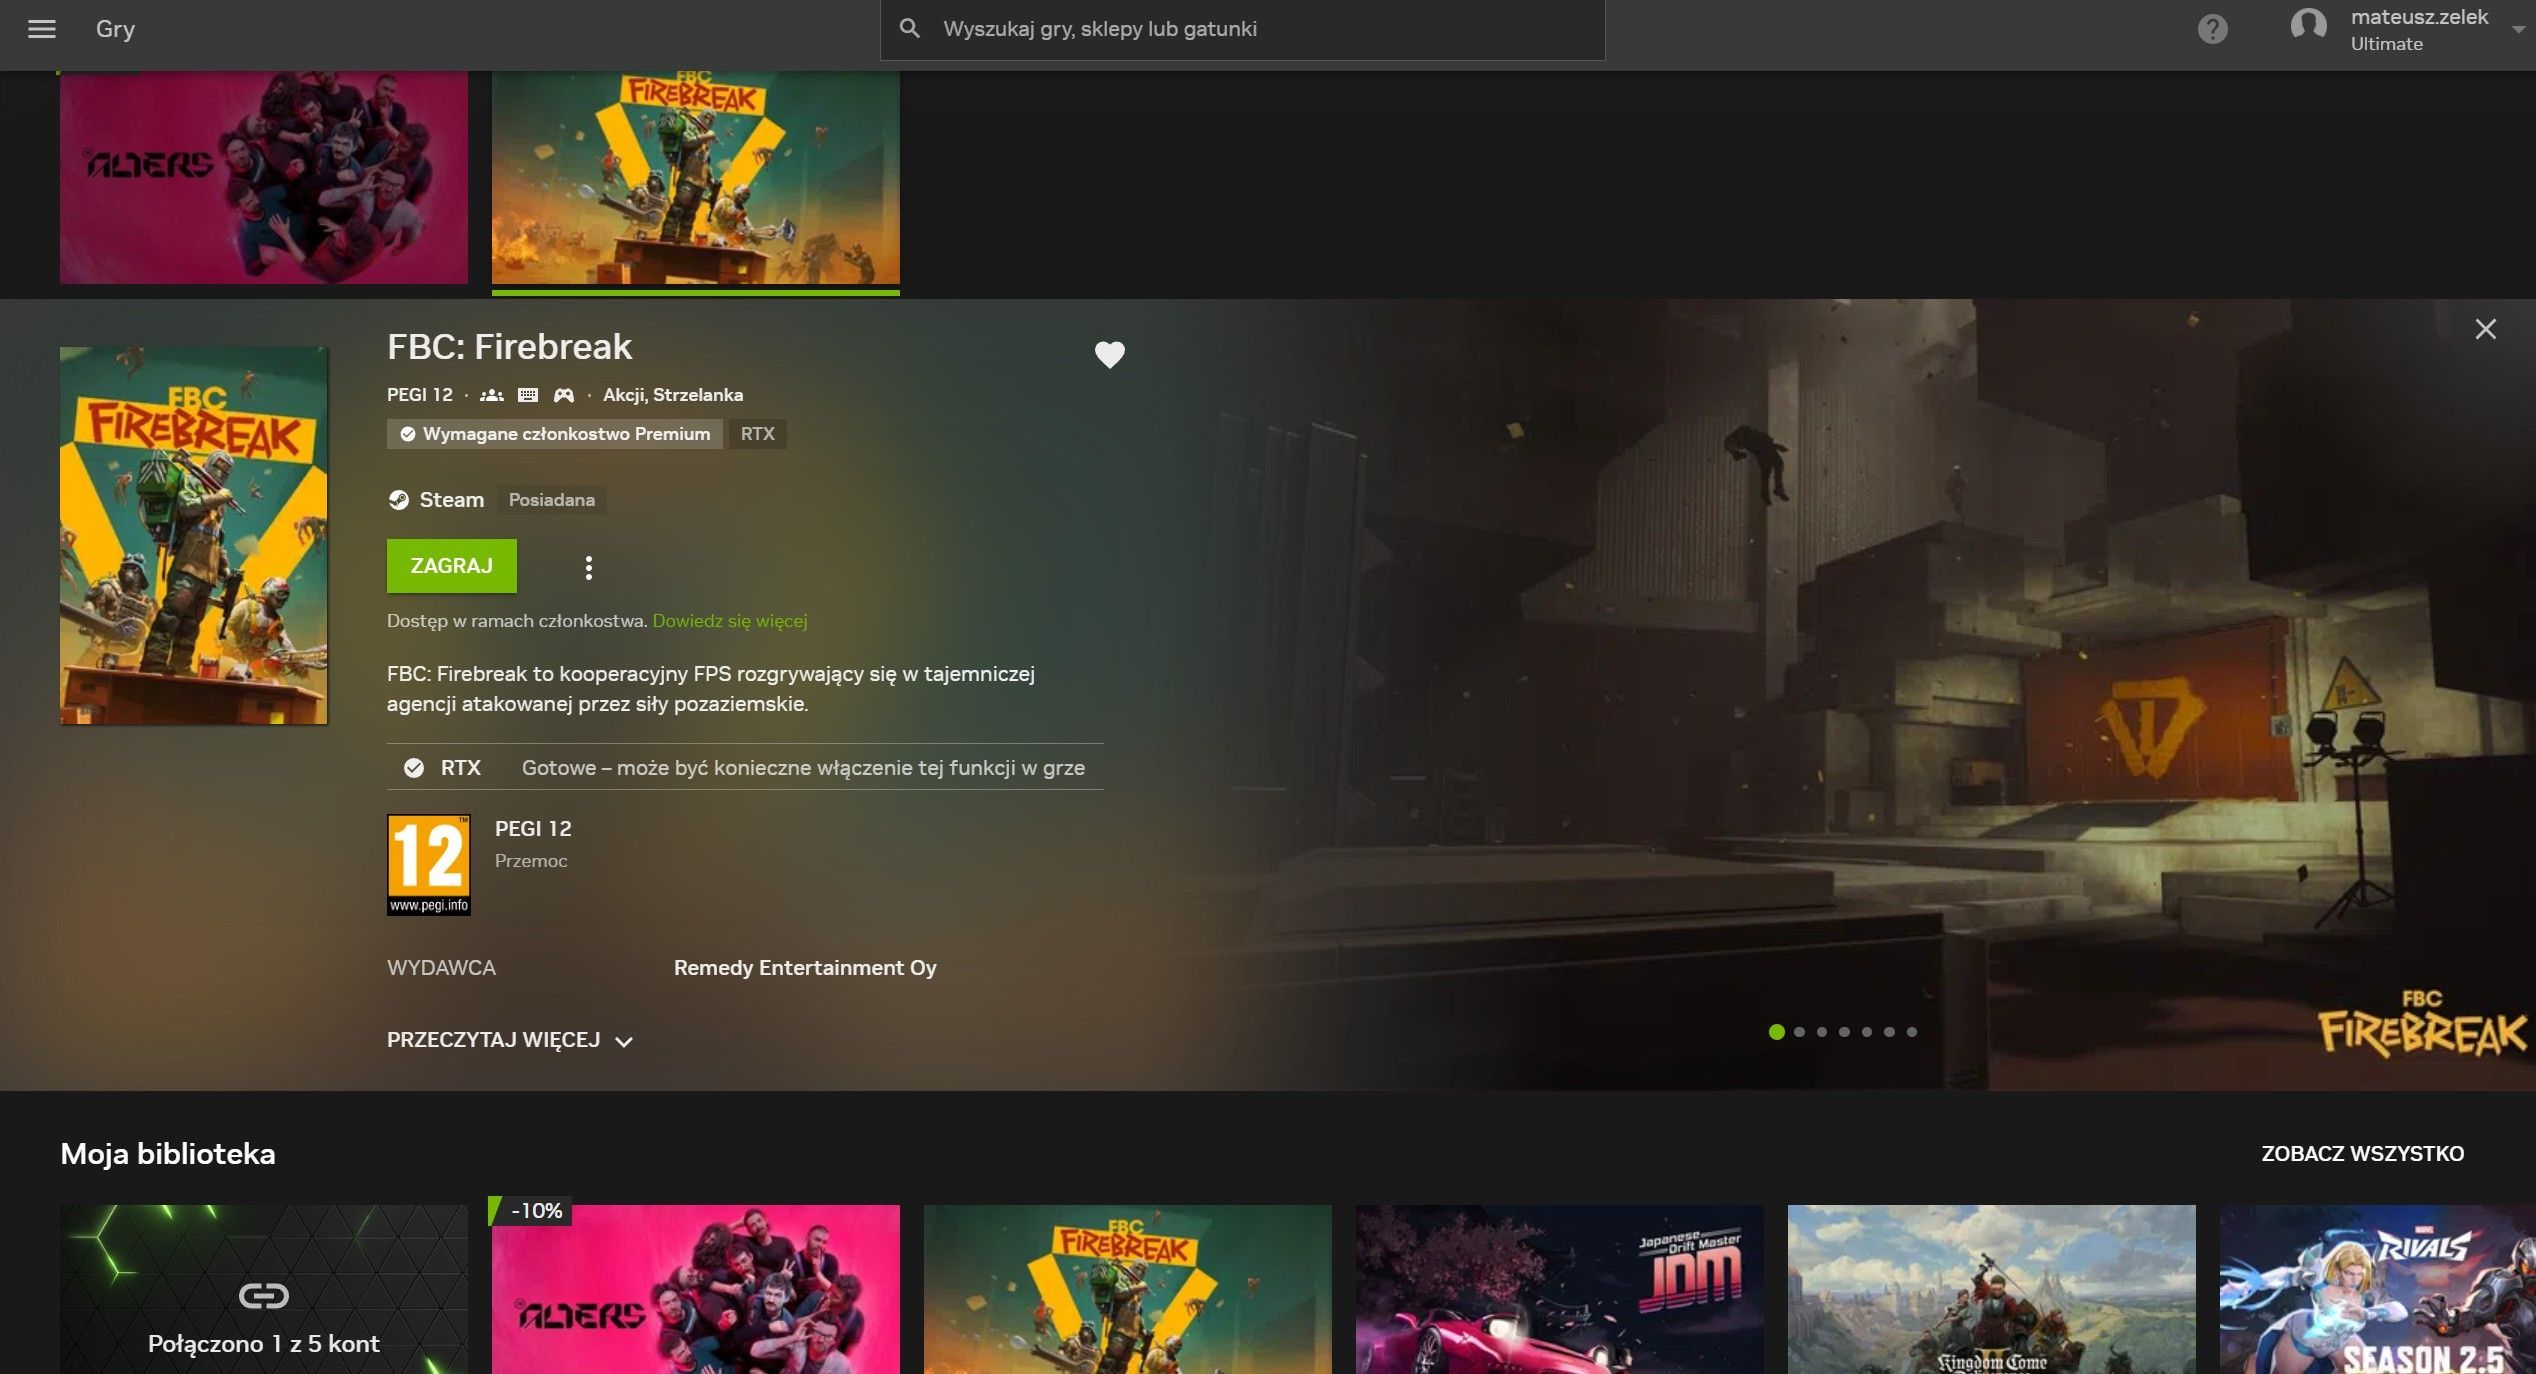The height and width of the screenshot is (1374, 2536).
Task: Toggle the favorite heart for FBC: Firebreak
Action: 1109,354
